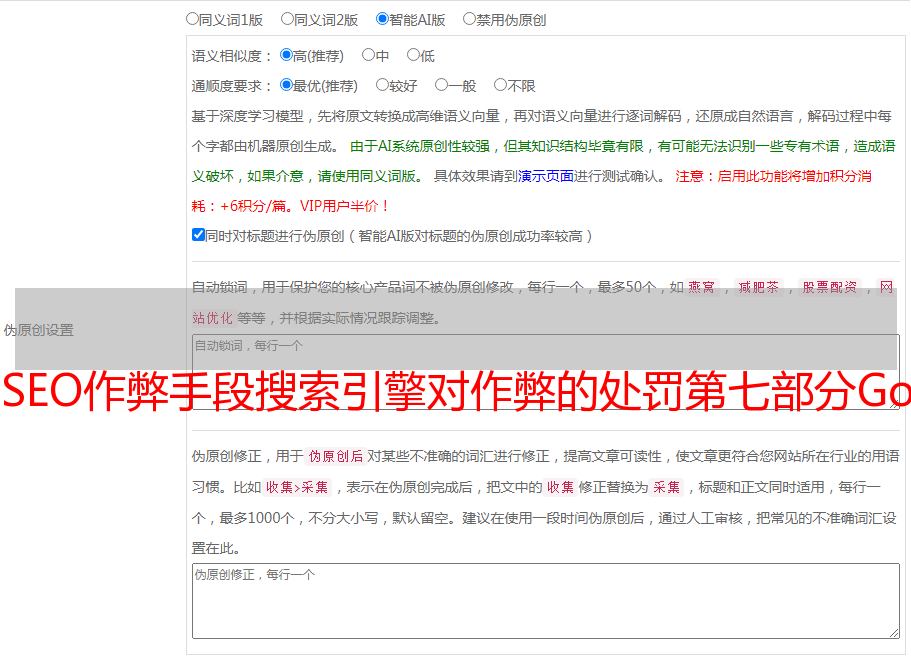Toggle 同时对标题进行伪原创 checkbox
The width and height of the screenshot is (911, 658).
pos(198,235)
